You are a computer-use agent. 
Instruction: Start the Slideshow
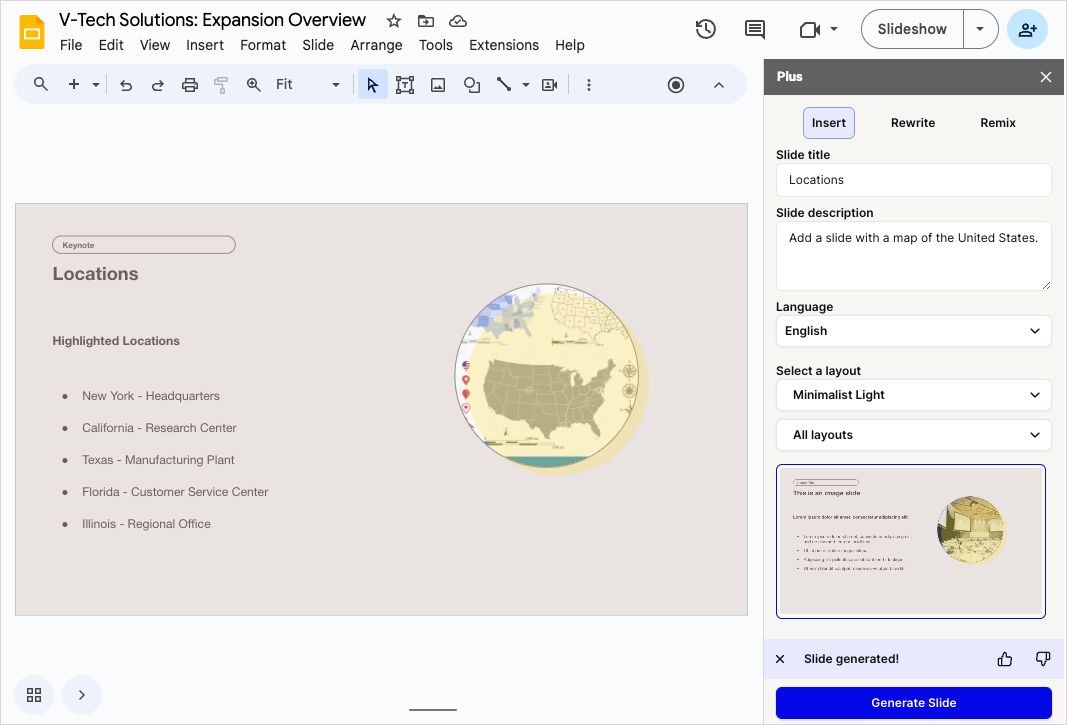pyautogui.click(x=912, y=29)
